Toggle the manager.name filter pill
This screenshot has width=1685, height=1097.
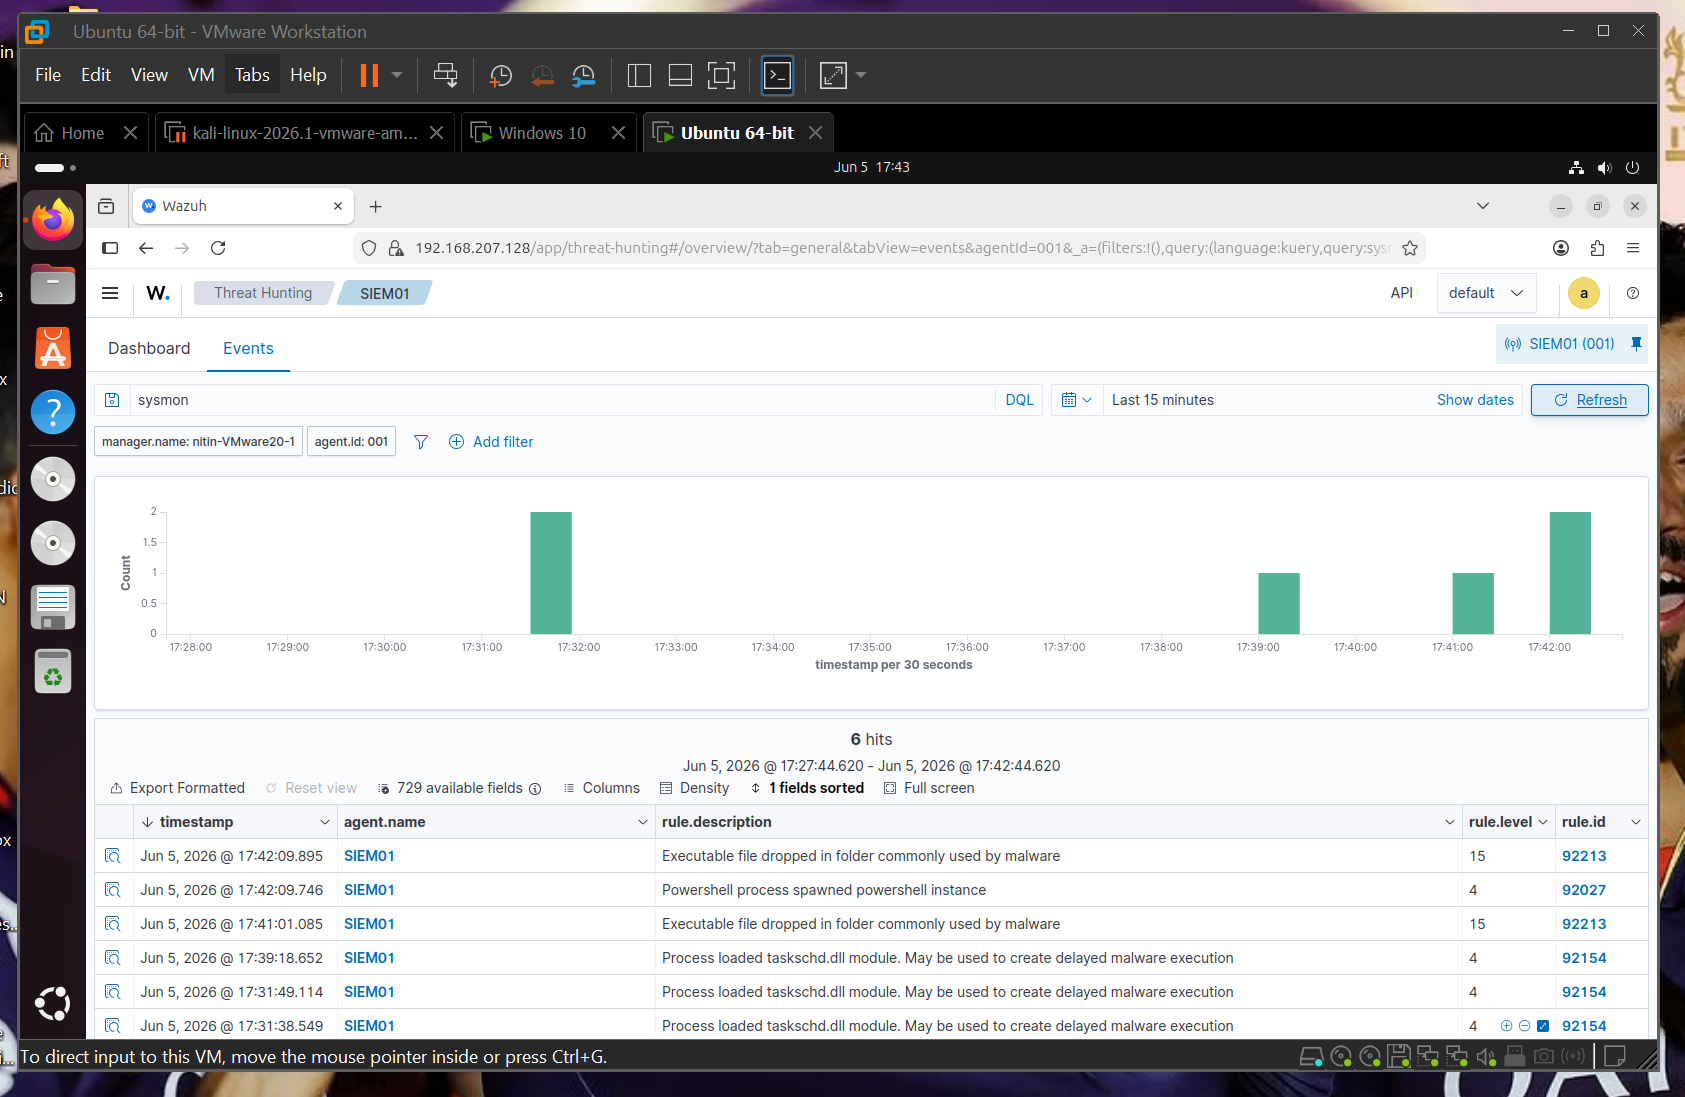198,441
